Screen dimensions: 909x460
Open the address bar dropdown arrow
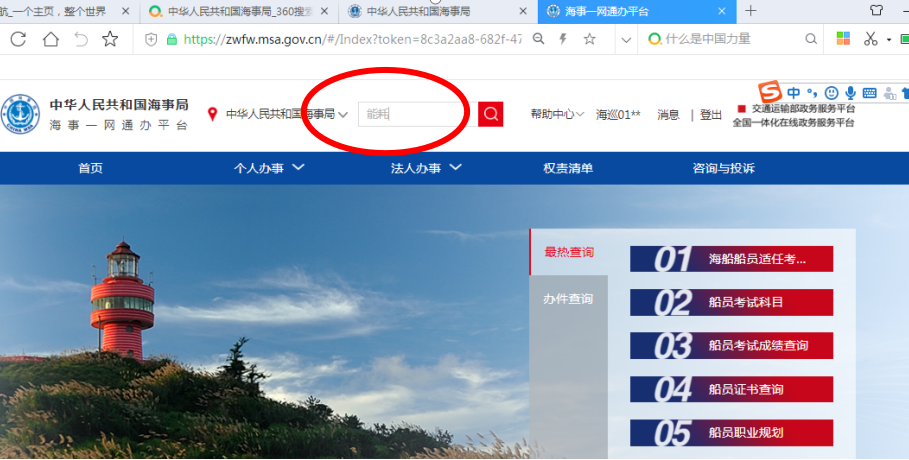[626, 40]
